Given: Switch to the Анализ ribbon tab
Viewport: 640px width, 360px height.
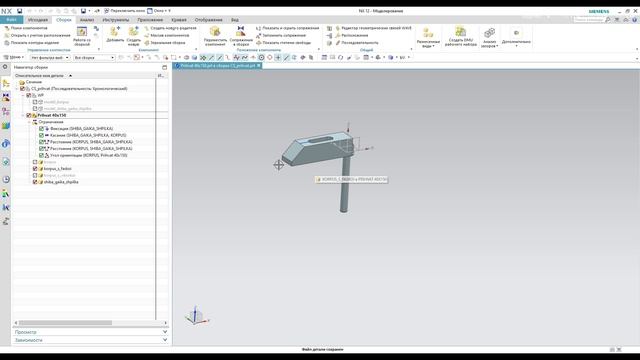Looking at the screenshot, I should pyautogui.click(x=87, y=20).
